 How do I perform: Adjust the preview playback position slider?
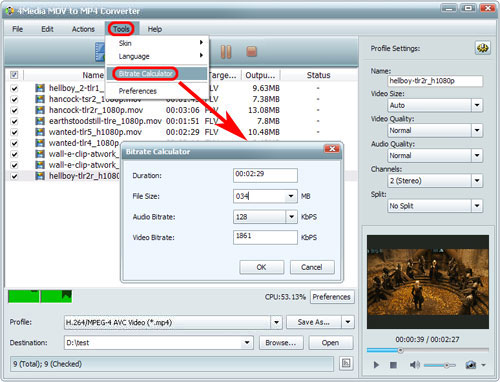pos(401,350)
